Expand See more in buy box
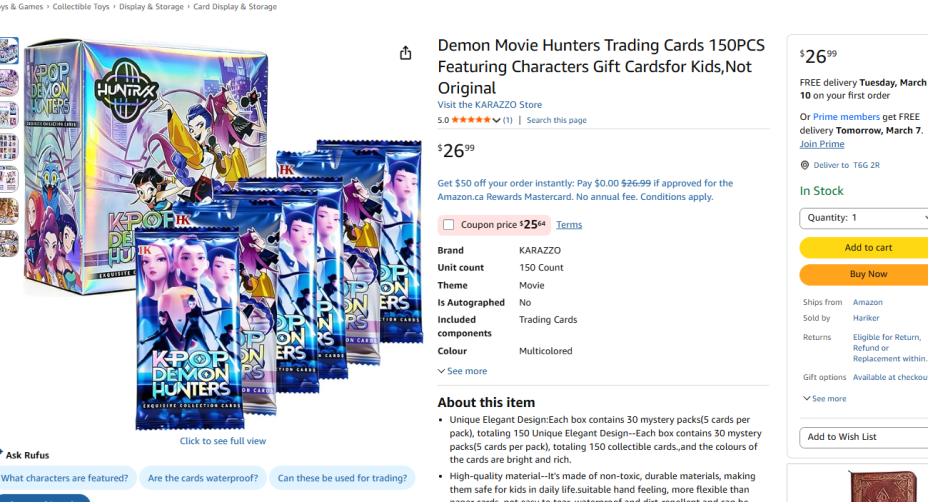928x502 pixels. click(824, 398)
